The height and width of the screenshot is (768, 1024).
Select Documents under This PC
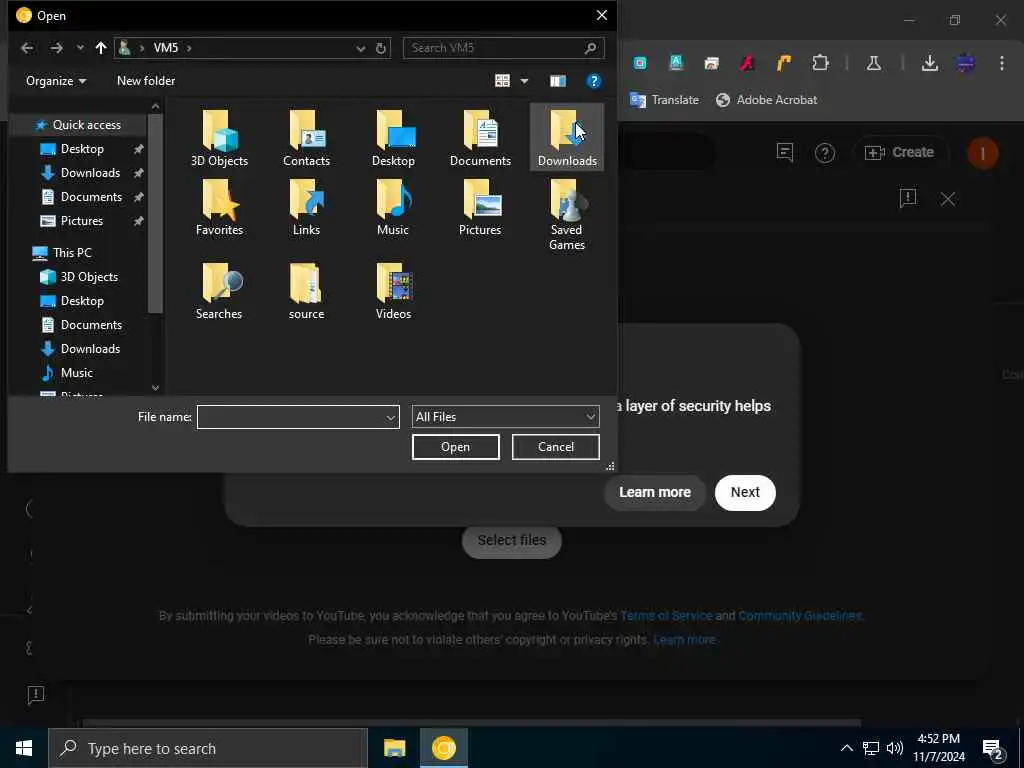click(x=91, y=325)
